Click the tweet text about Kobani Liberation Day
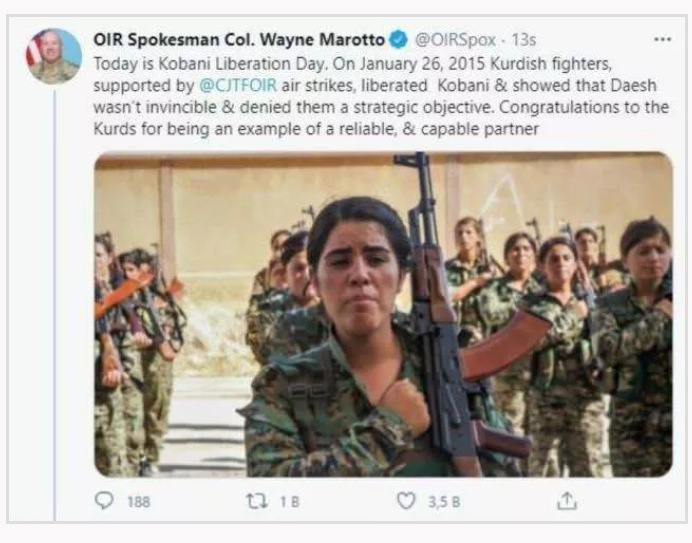 (381, 96)
